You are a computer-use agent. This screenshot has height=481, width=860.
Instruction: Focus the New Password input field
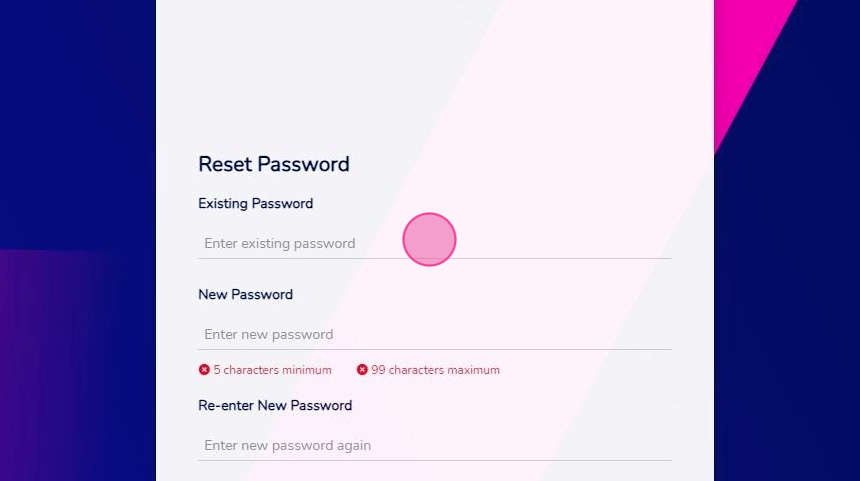(435, 335)
